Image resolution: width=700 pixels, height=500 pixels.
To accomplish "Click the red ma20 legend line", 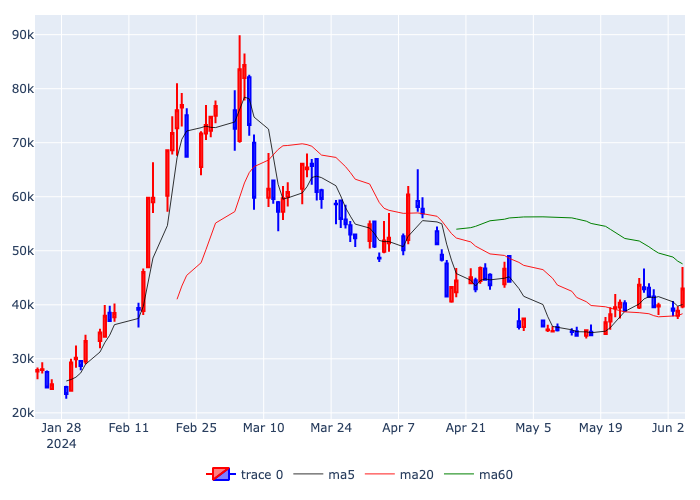I will (380, 474).
